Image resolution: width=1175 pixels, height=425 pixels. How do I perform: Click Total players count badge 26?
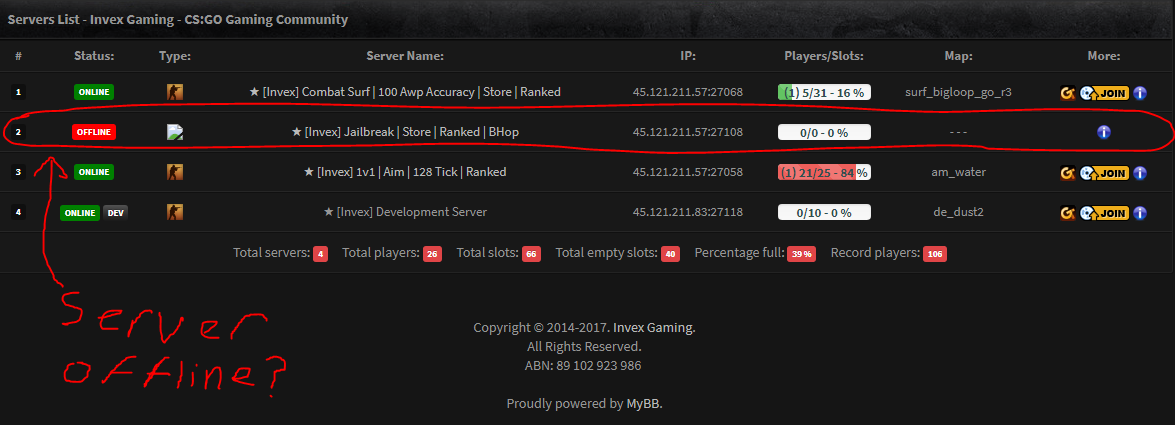point(432,254)
